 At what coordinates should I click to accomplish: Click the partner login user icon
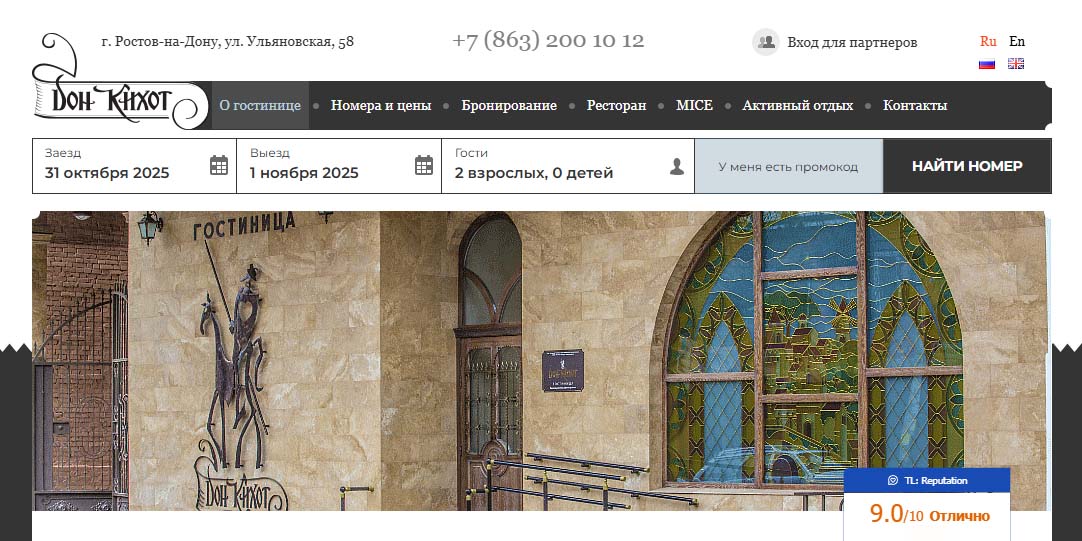pyautogui.click(x=765, y=42)
